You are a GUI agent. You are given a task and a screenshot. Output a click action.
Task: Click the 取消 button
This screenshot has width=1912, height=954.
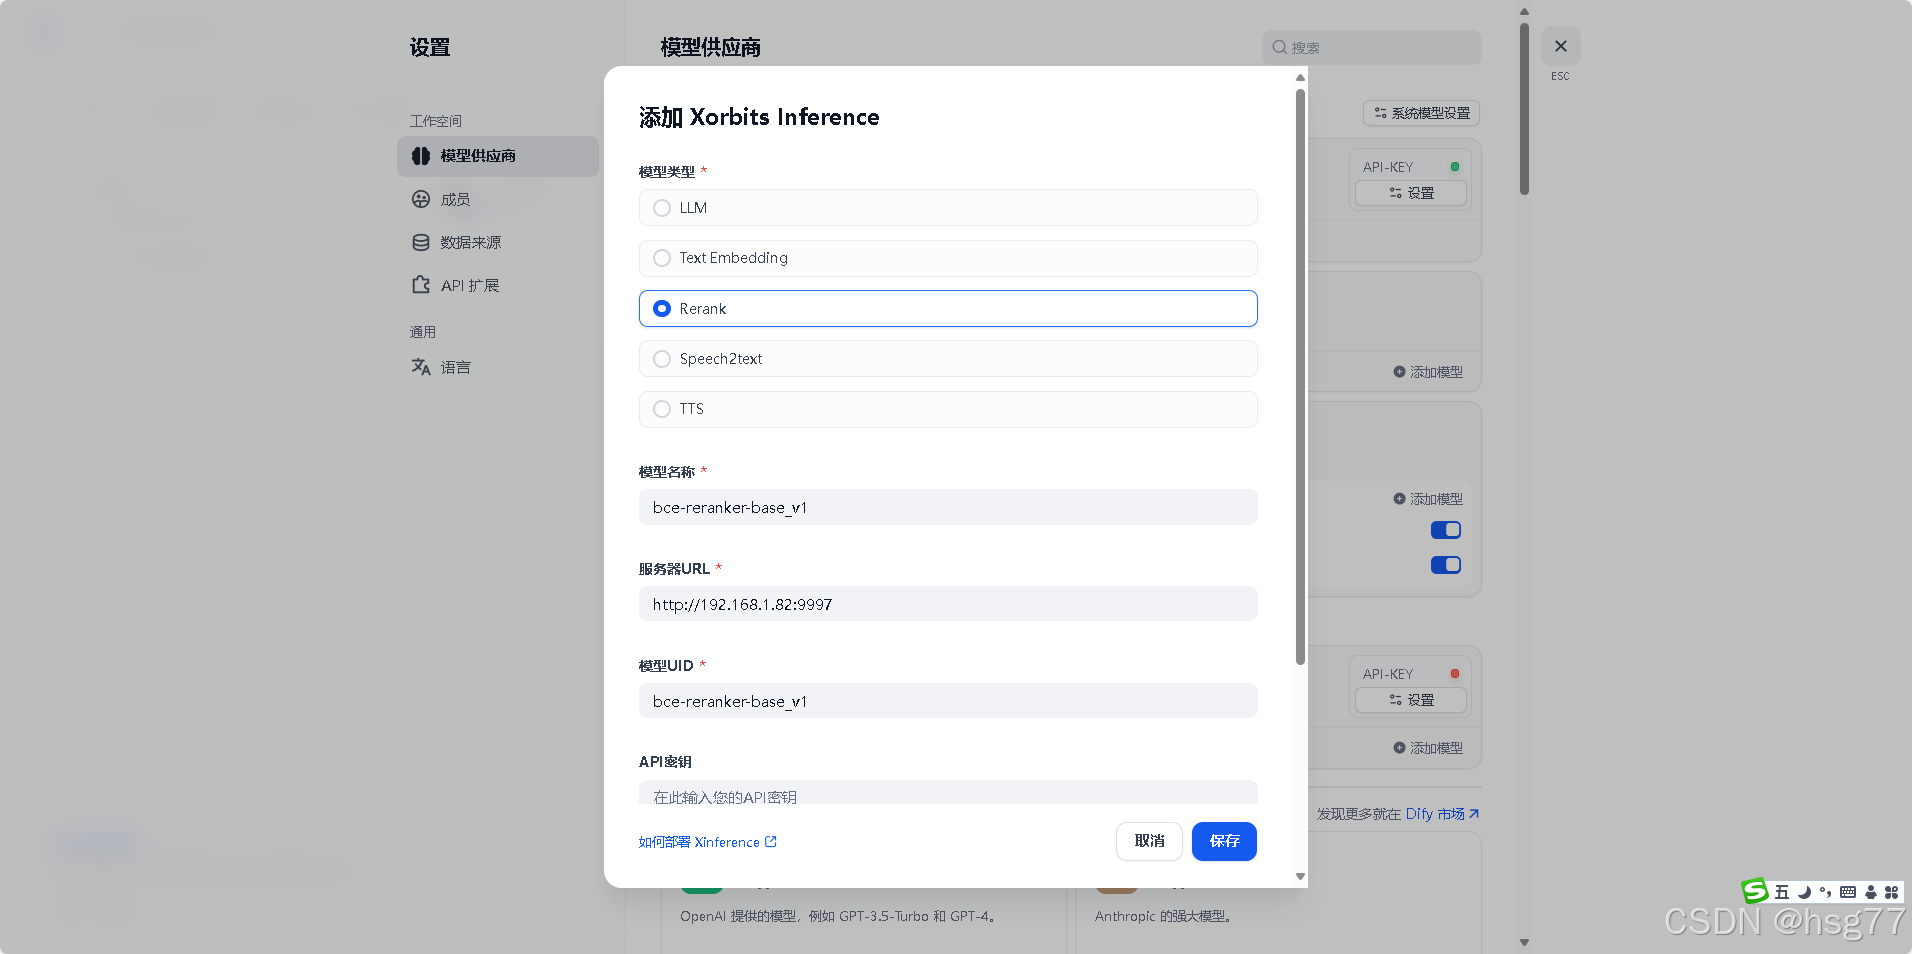(x=1149, y=841)
